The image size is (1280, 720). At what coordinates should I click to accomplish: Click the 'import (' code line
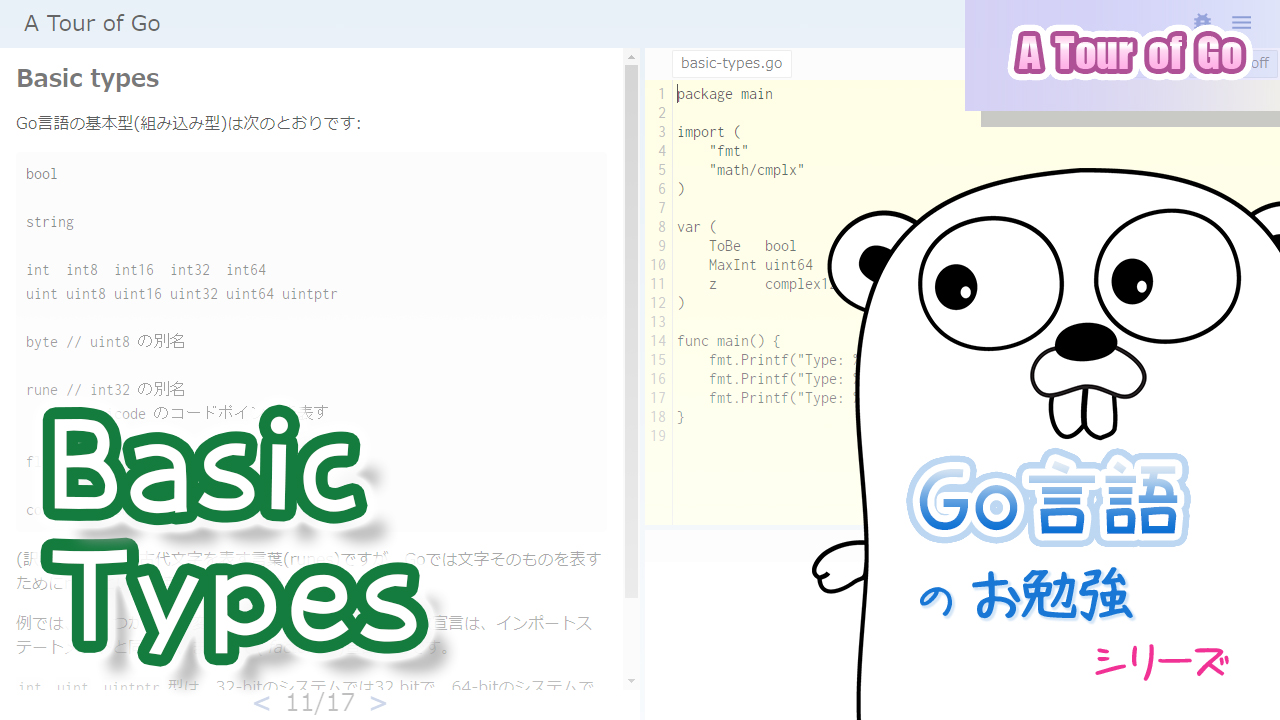tap(709, 132)
